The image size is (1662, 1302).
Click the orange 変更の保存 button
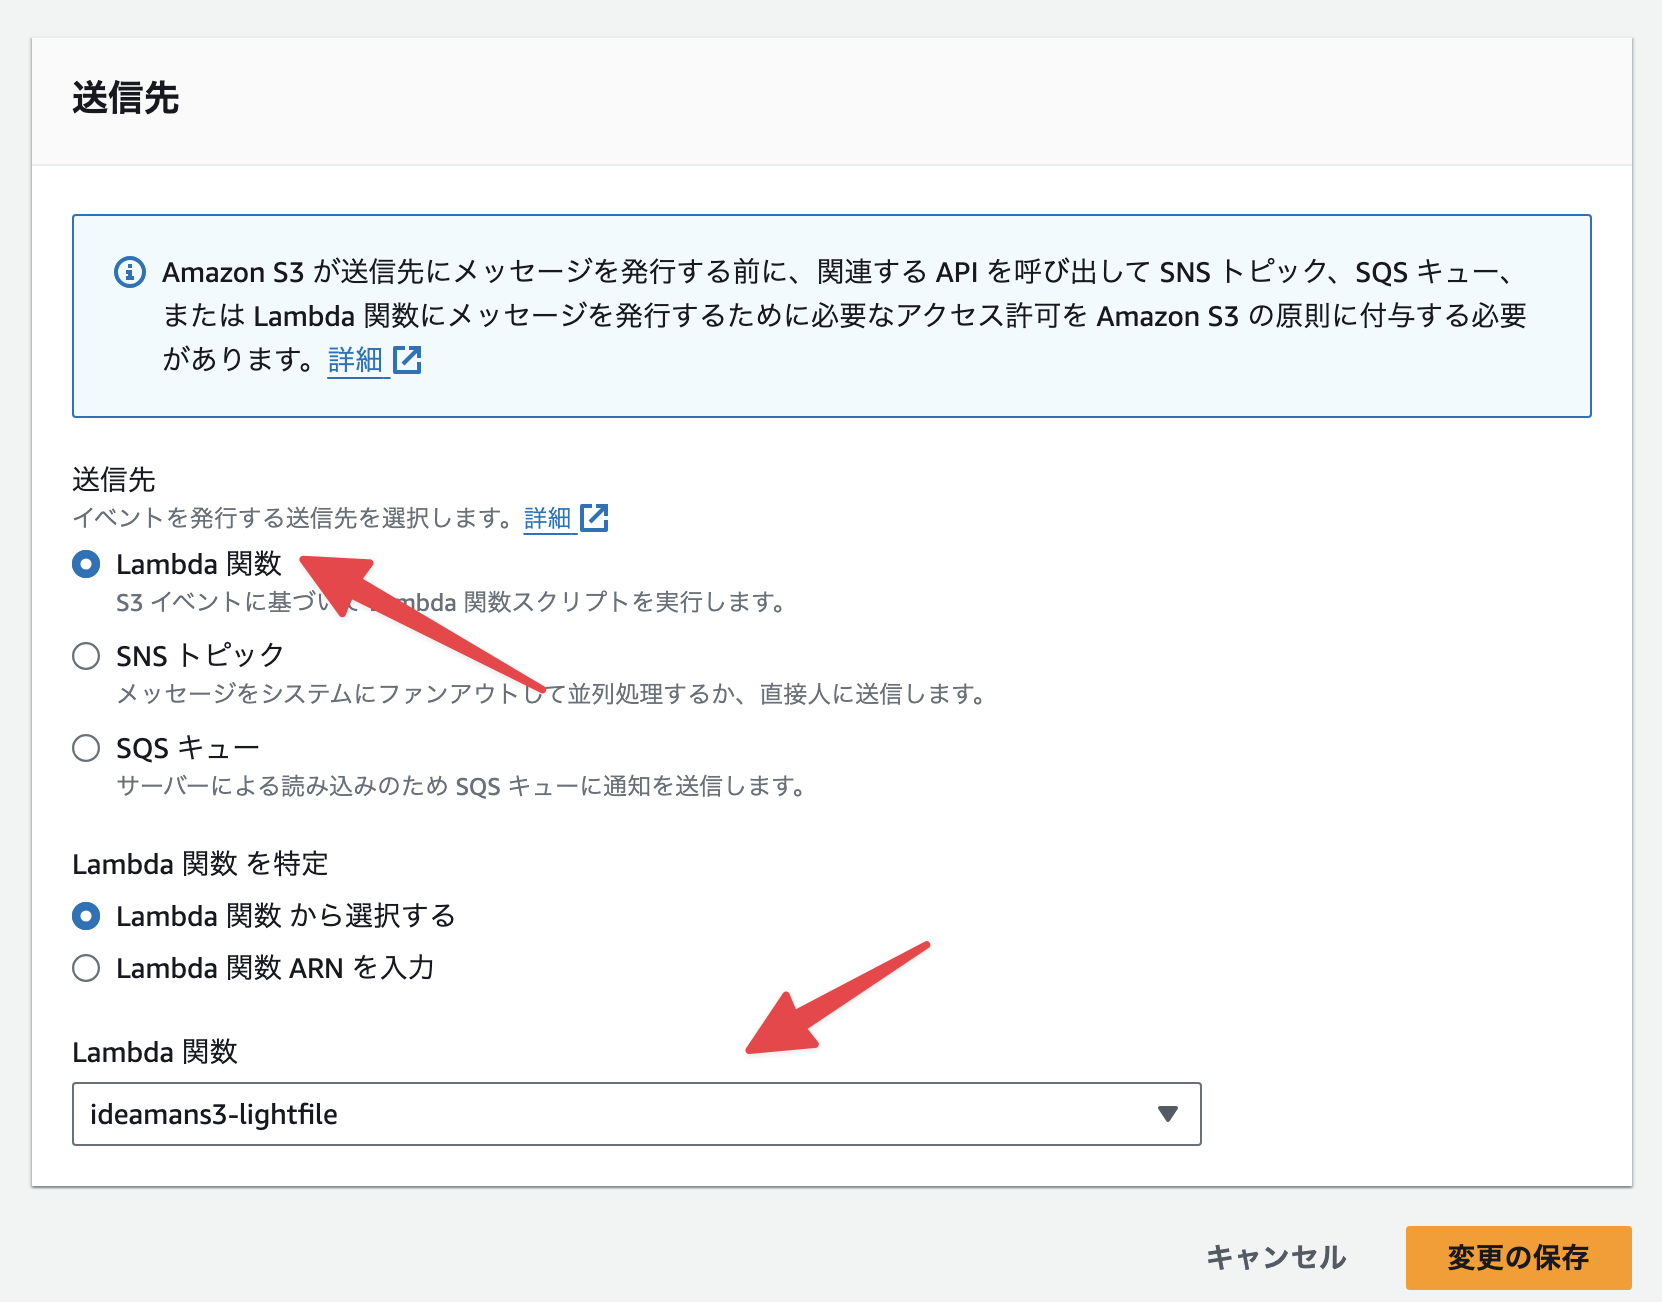(x=1517, y=1257)
